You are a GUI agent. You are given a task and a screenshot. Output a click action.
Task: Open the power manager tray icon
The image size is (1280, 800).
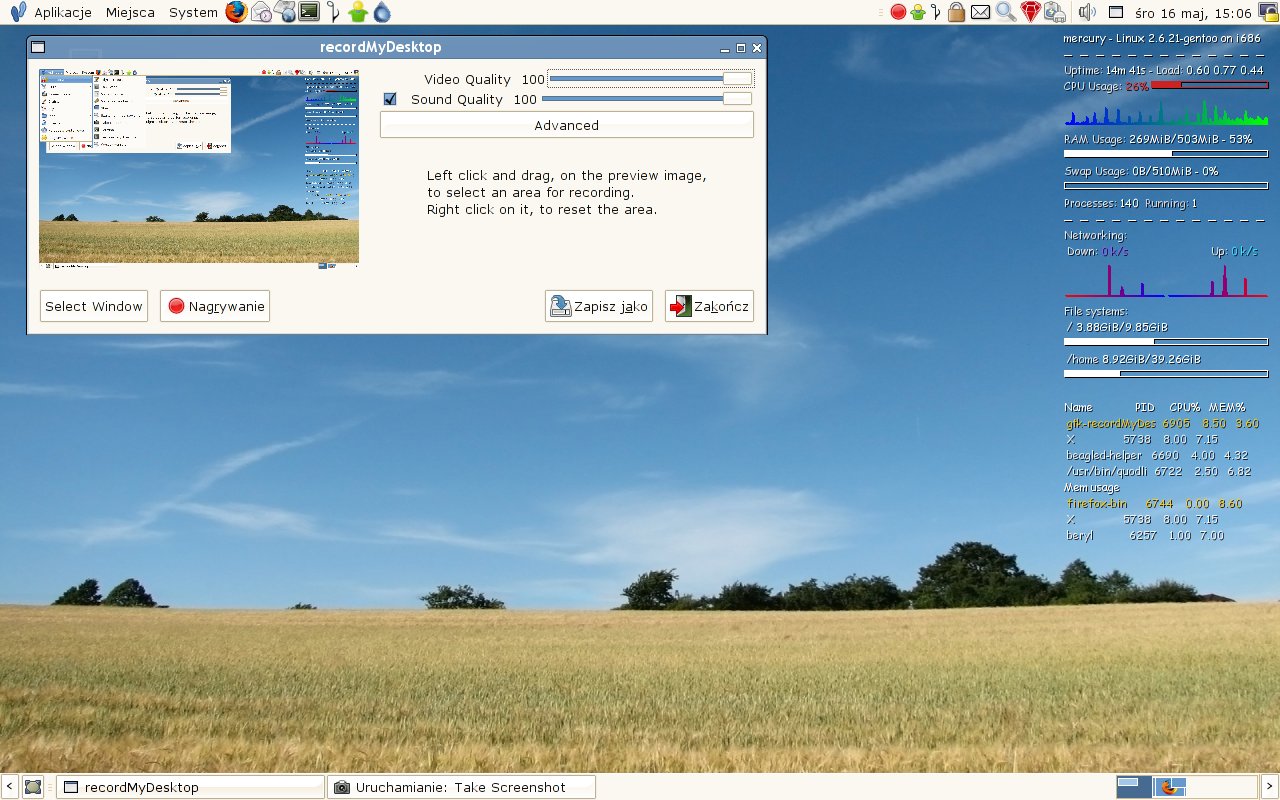1055,12
